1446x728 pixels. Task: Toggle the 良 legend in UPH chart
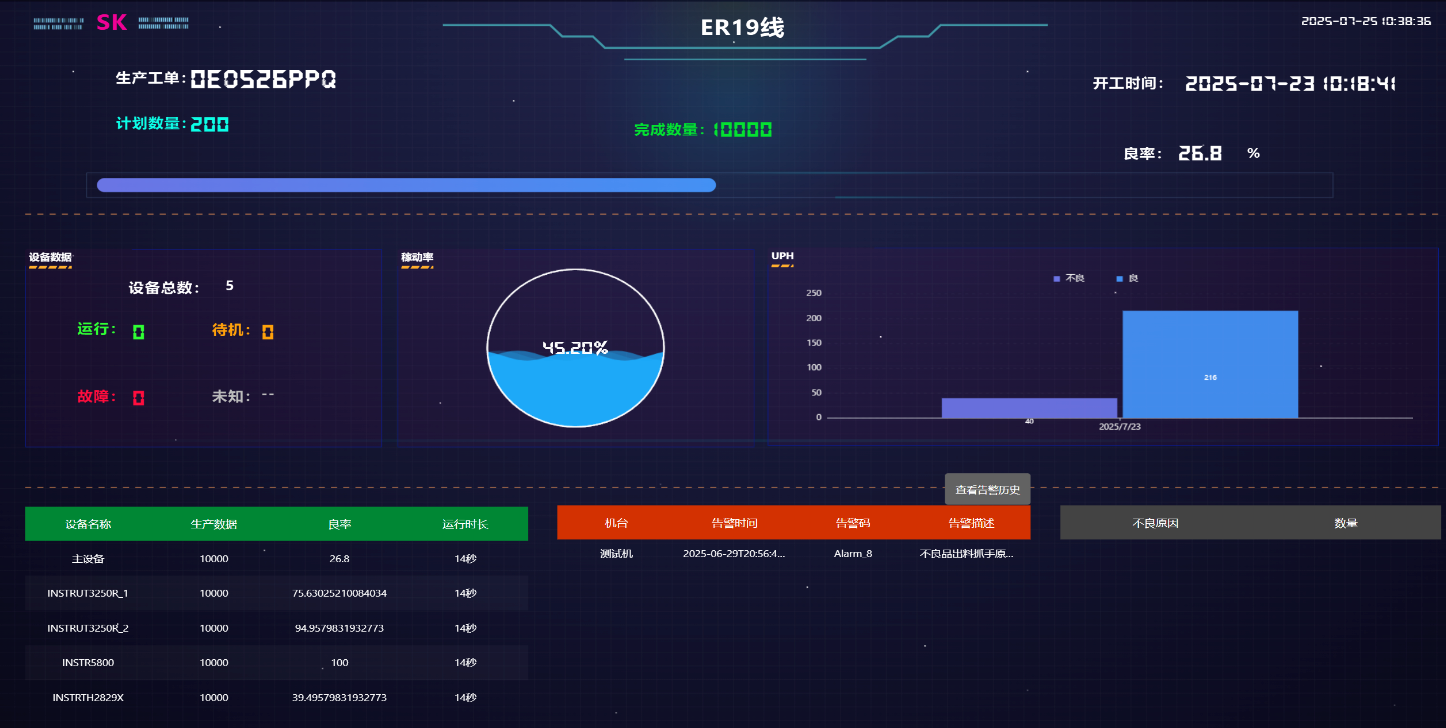1126,278
